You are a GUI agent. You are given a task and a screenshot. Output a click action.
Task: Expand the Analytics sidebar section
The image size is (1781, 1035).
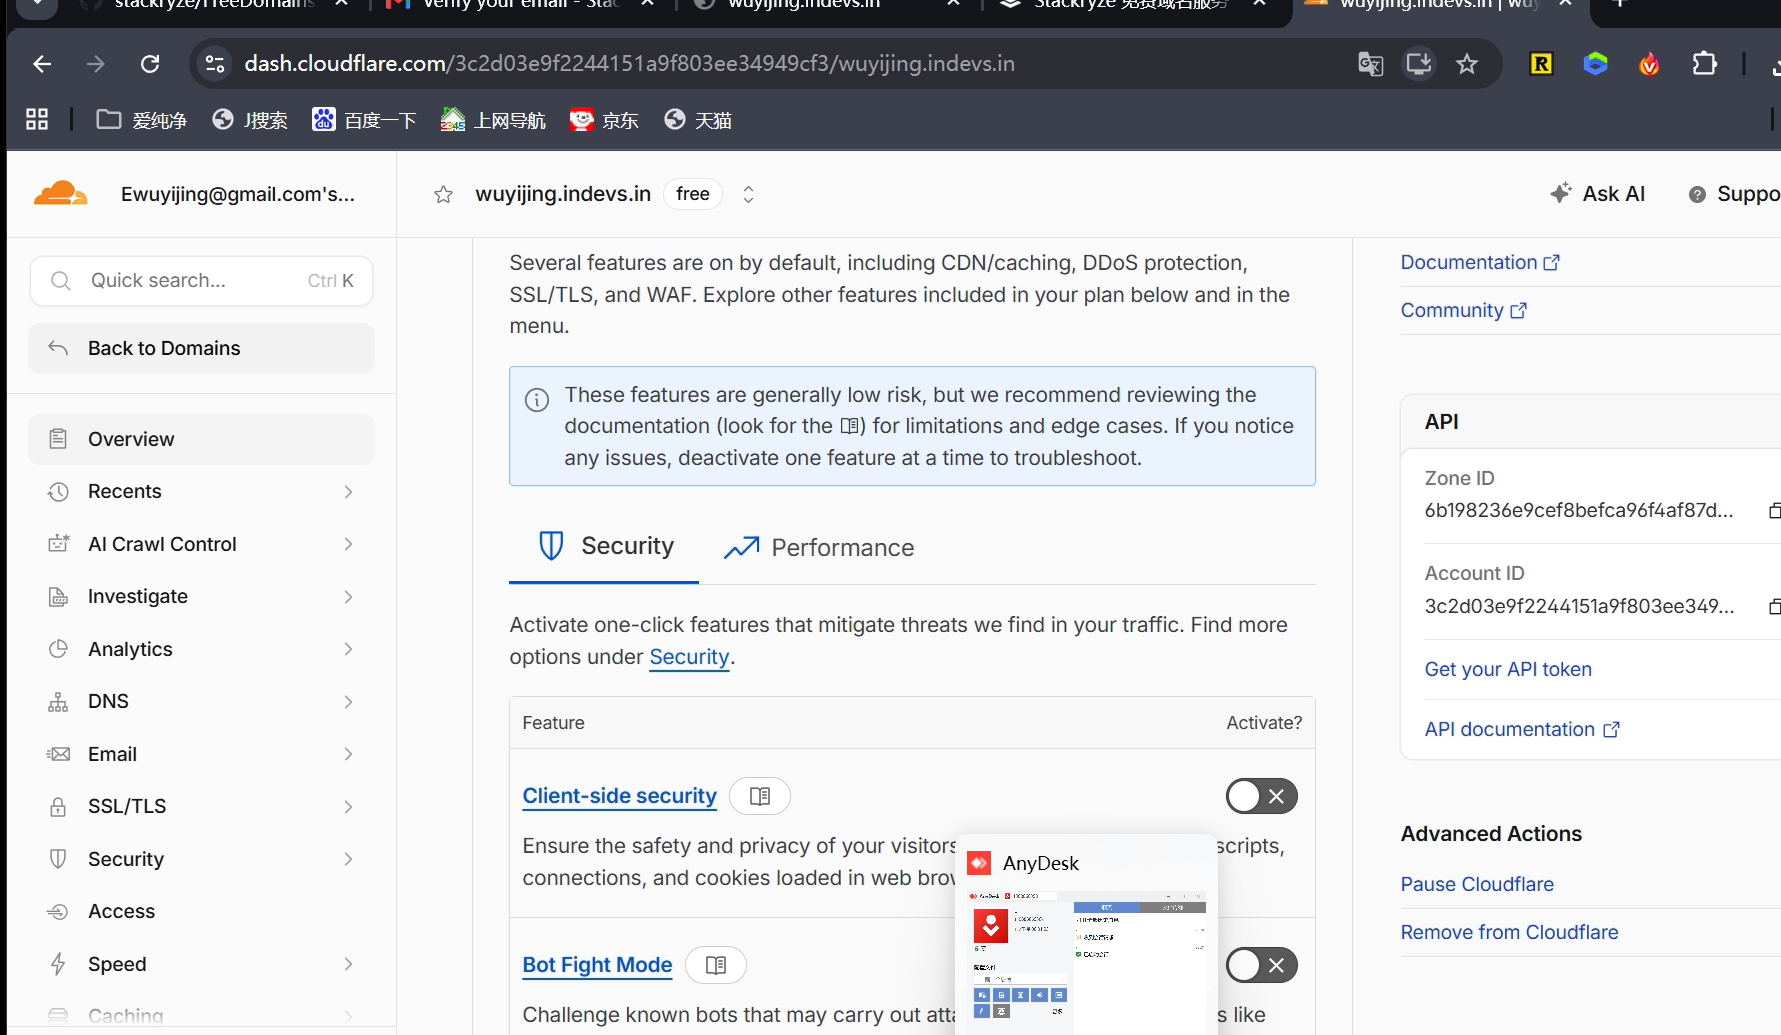point(201,649)
